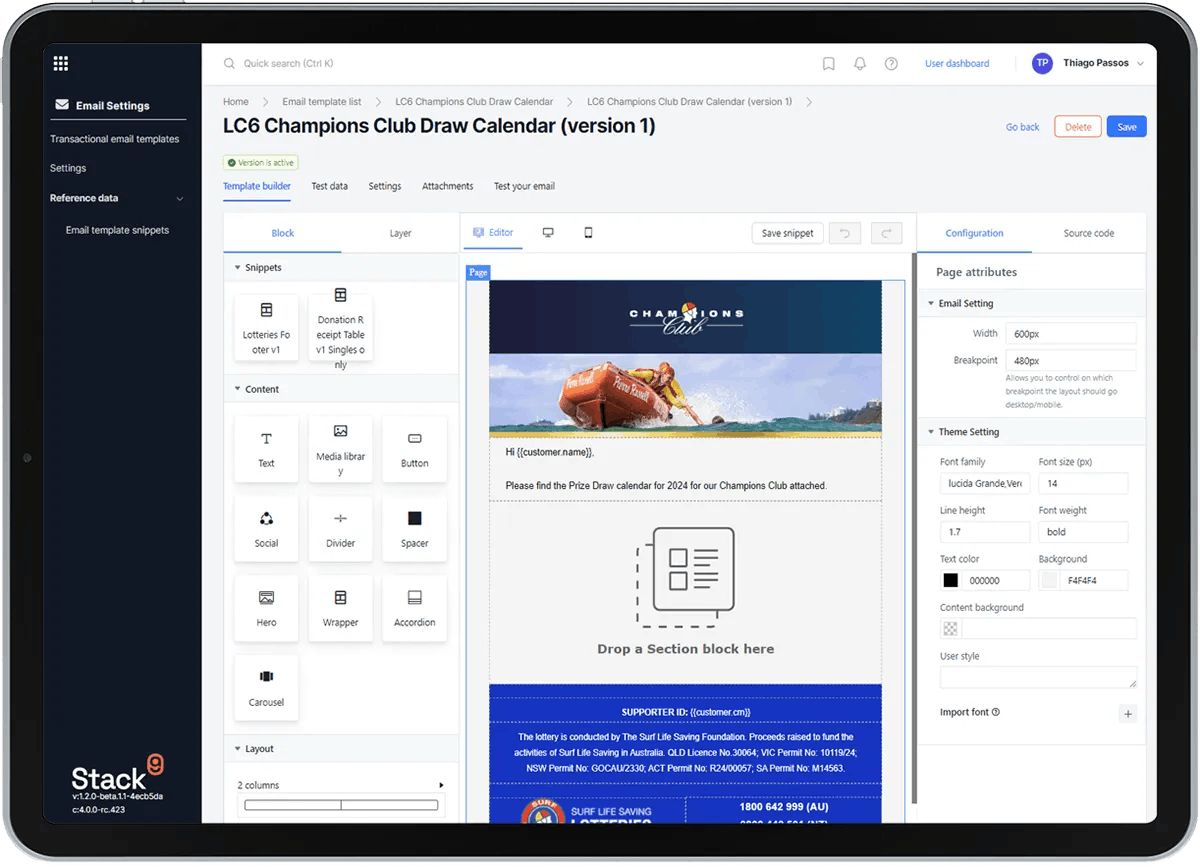Switch to the Layer tab

pyautogui.click(x=400, y=233)
